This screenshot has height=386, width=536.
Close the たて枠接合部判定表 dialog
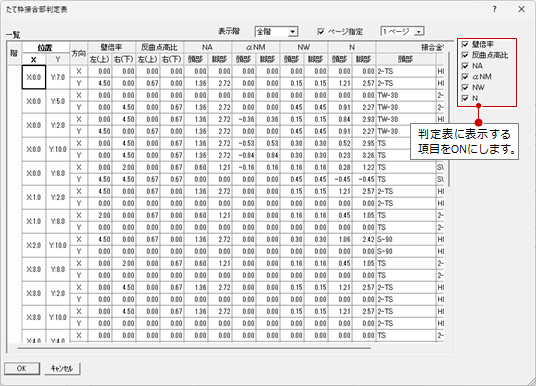click(521, 9)
